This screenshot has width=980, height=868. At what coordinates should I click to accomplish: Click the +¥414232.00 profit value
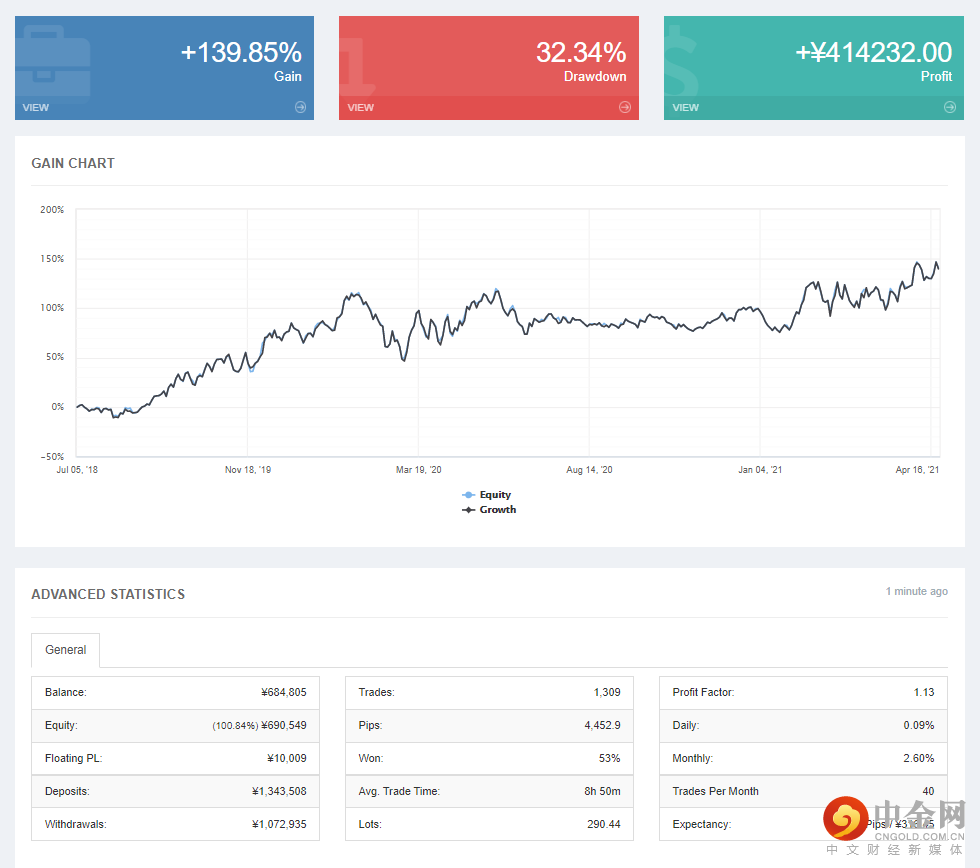(x=874, y=52)
